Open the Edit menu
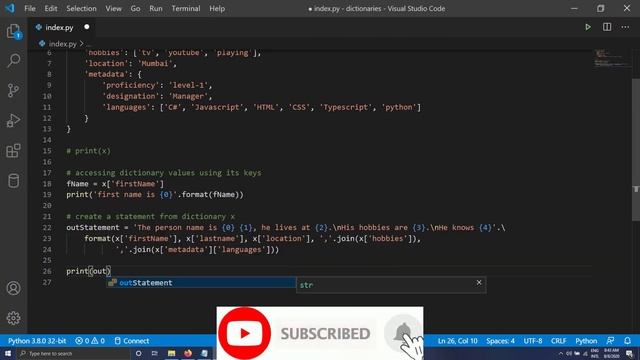The width and height of the screenshot is (640, 360). (51, 9)
